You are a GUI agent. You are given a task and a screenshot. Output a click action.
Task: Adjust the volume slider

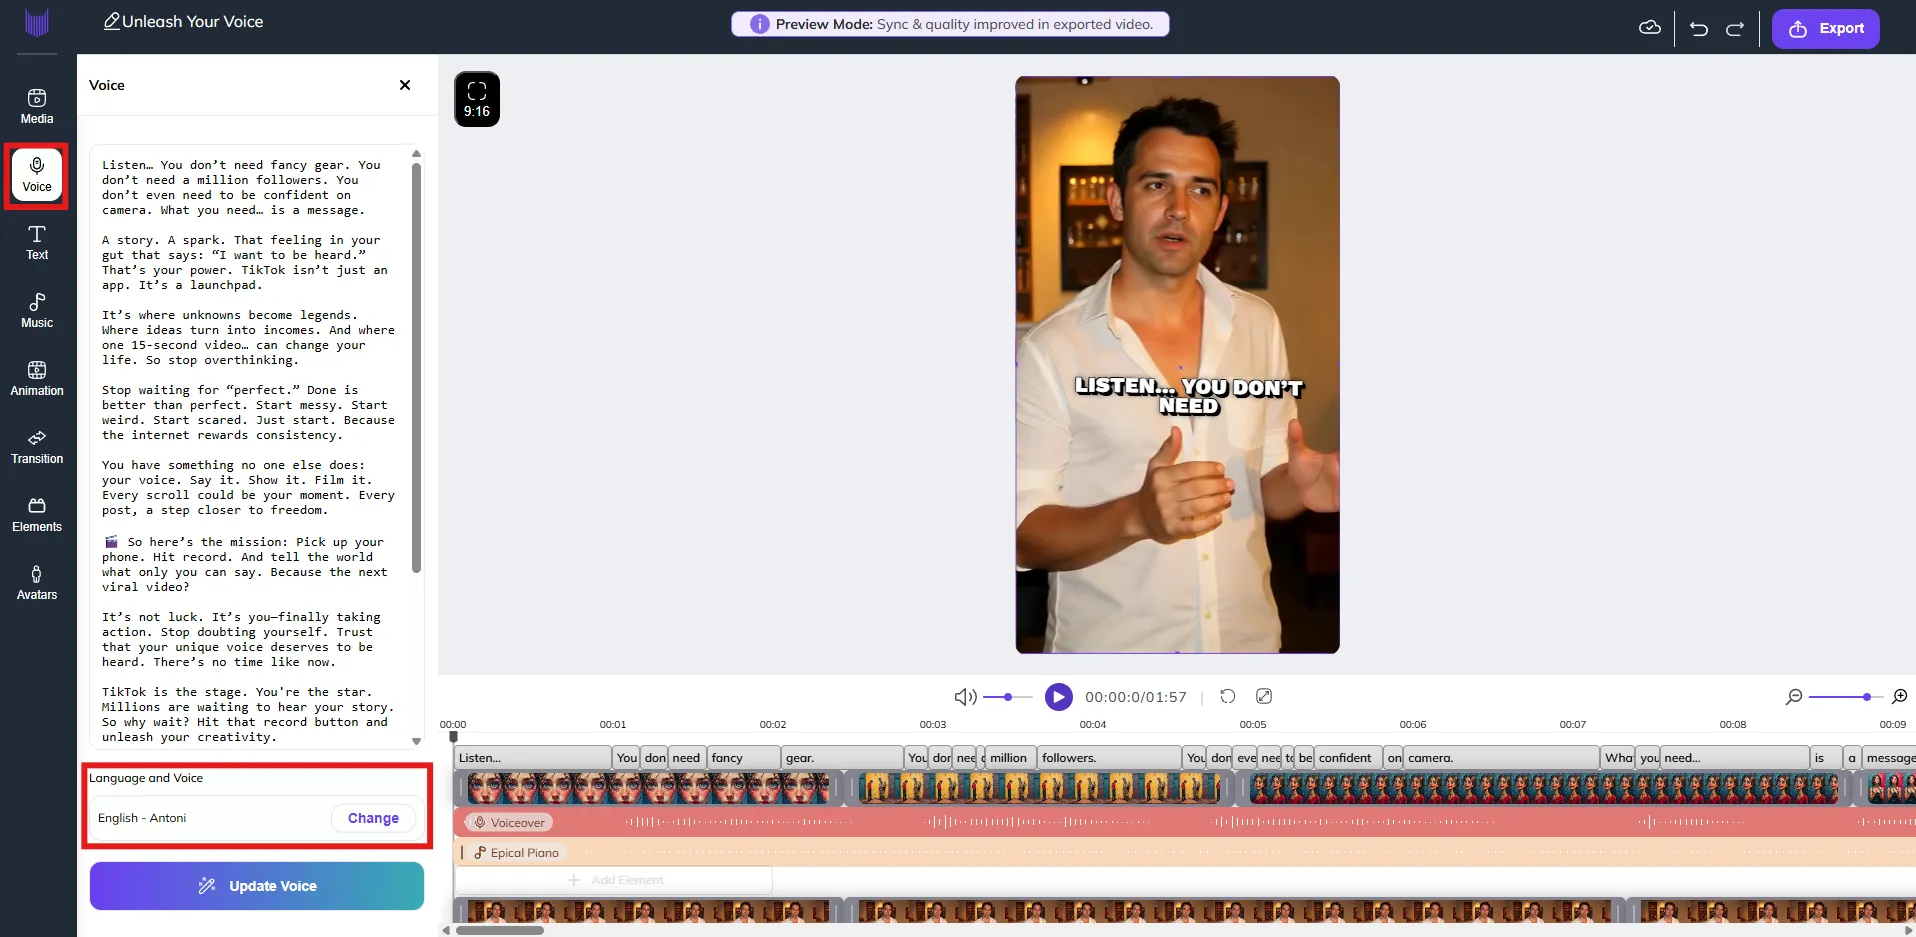[1008, 697]
